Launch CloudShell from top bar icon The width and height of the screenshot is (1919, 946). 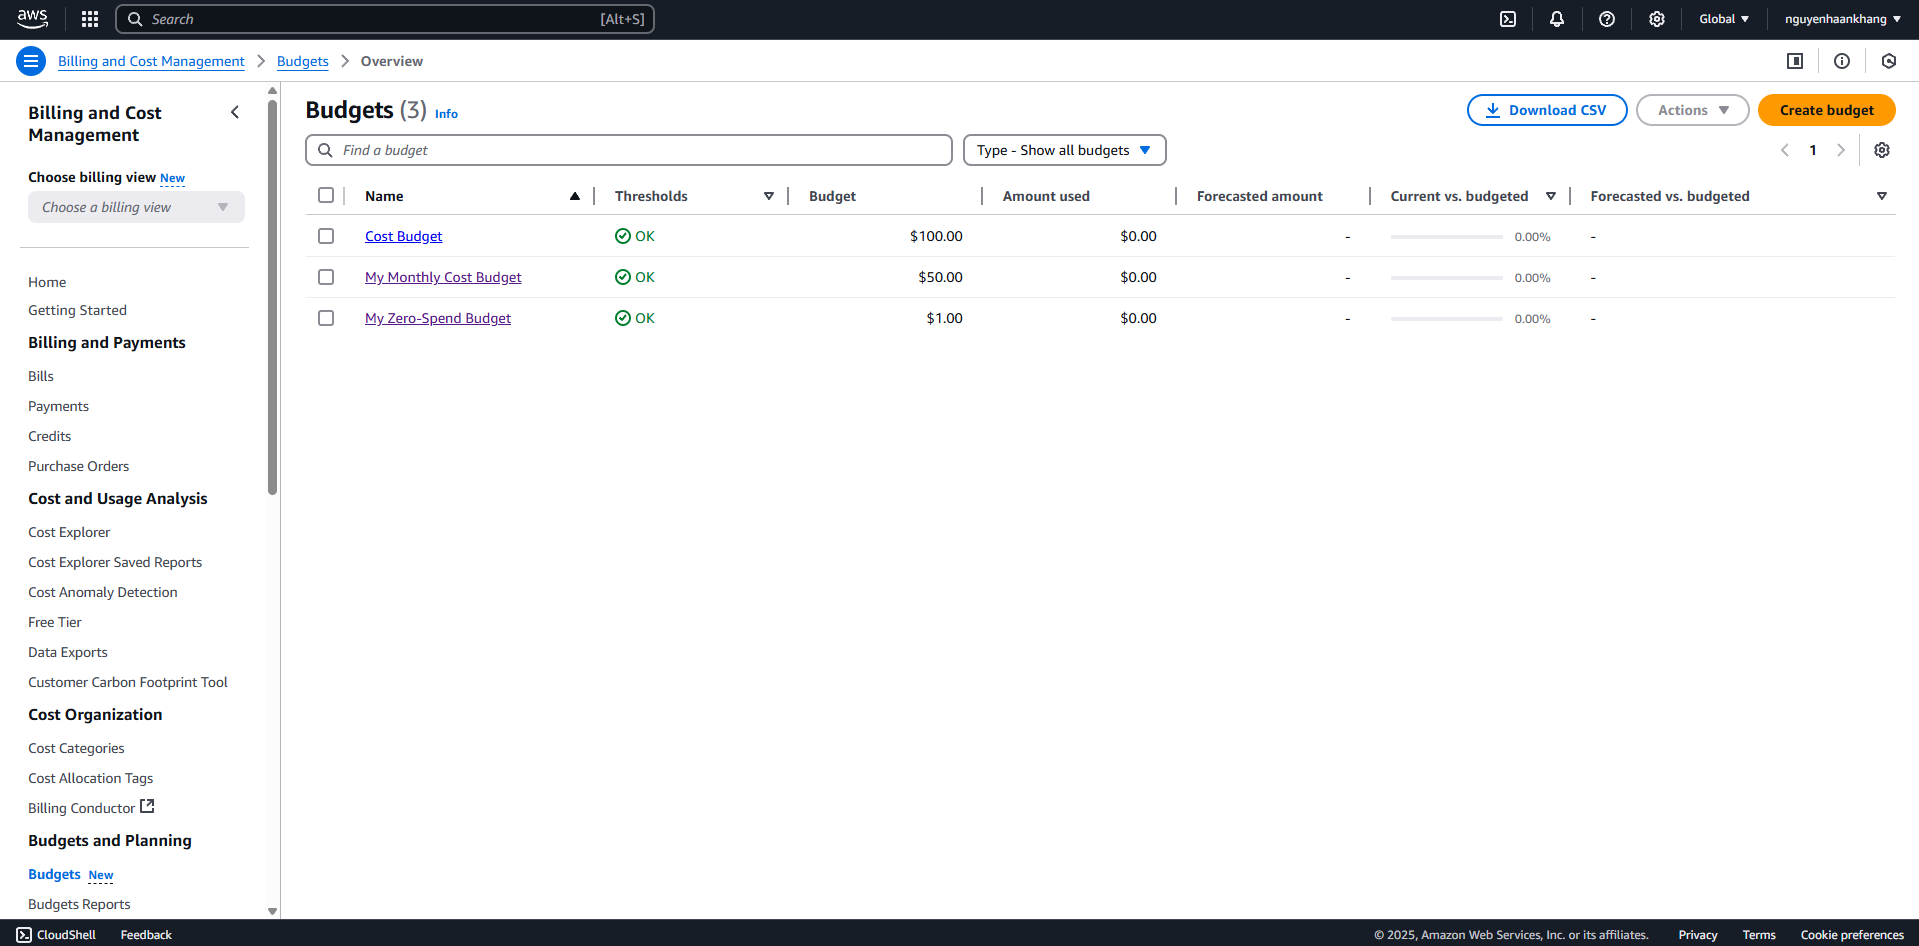click(1508, 19)
